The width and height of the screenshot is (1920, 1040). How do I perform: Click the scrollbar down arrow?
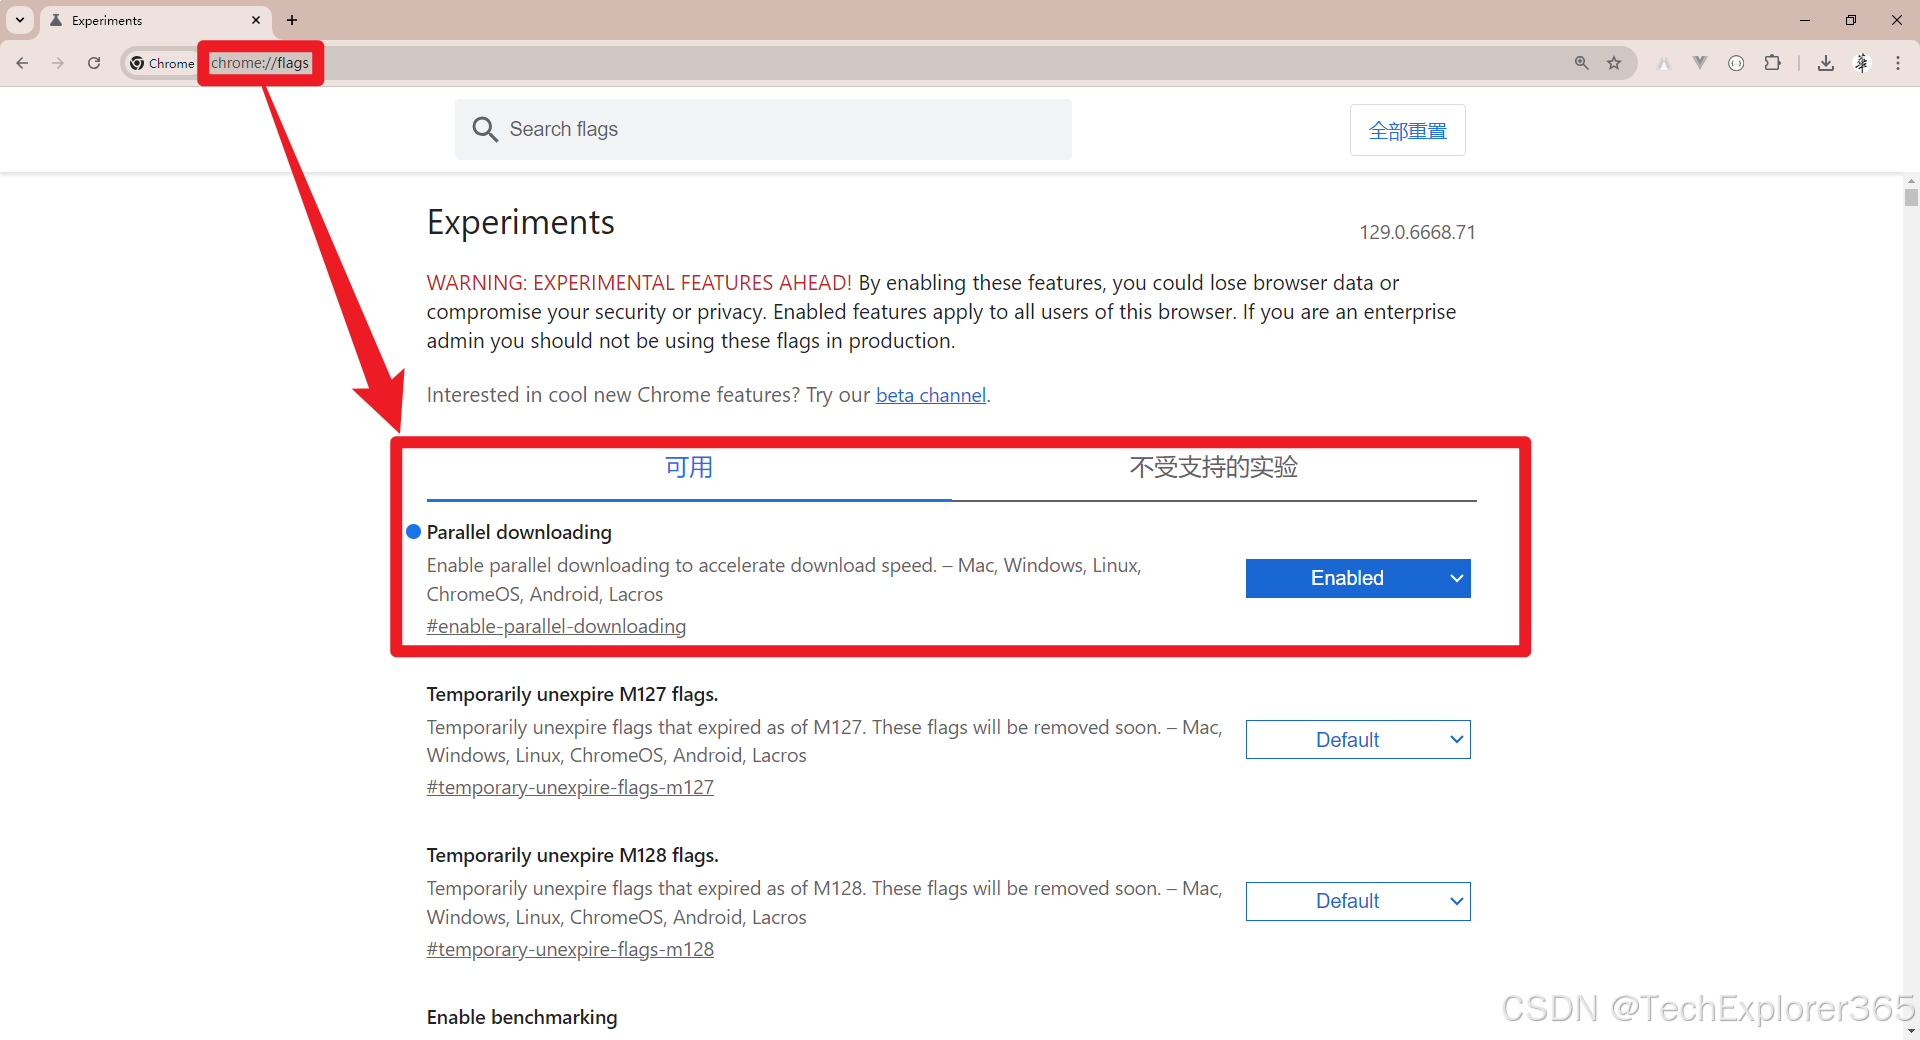pos(1912,1031)
